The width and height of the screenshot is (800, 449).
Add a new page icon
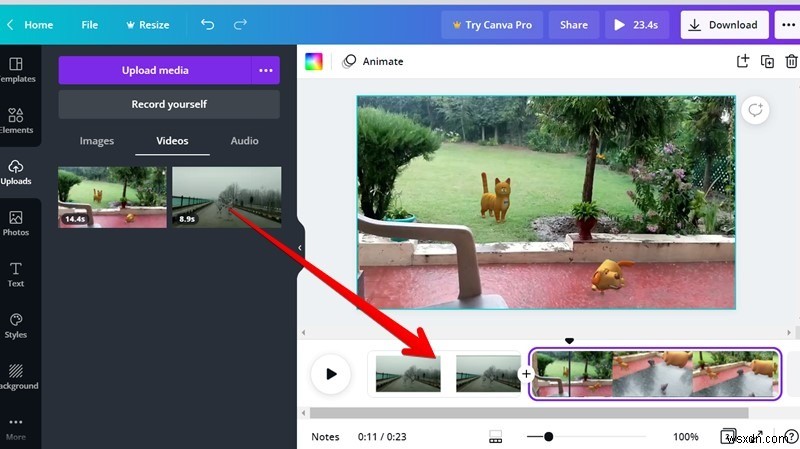(743, 61)
